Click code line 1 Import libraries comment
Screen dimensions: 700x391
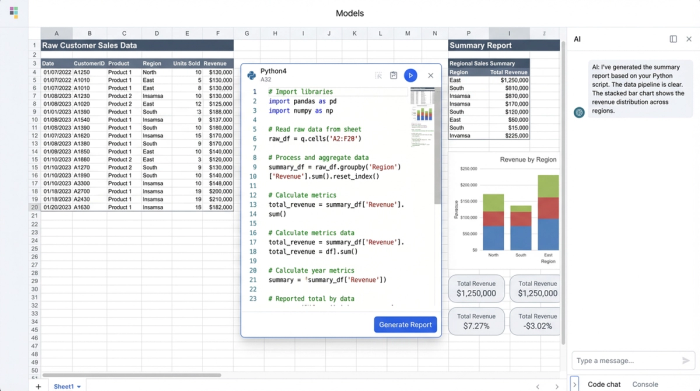click(300, 92)
